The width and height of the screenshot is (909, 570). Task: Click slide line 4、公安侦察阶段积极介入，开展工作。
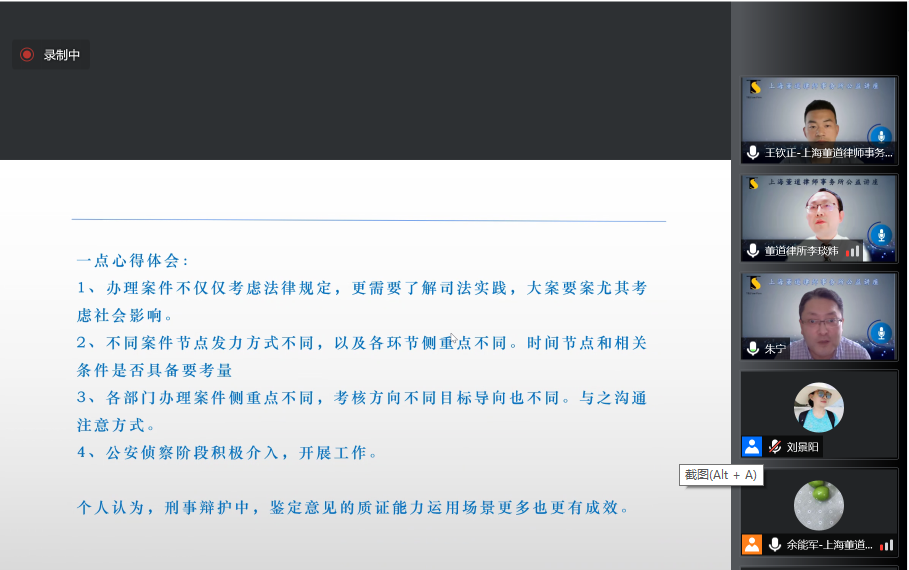pyautogui.click(x=228, y=453)
